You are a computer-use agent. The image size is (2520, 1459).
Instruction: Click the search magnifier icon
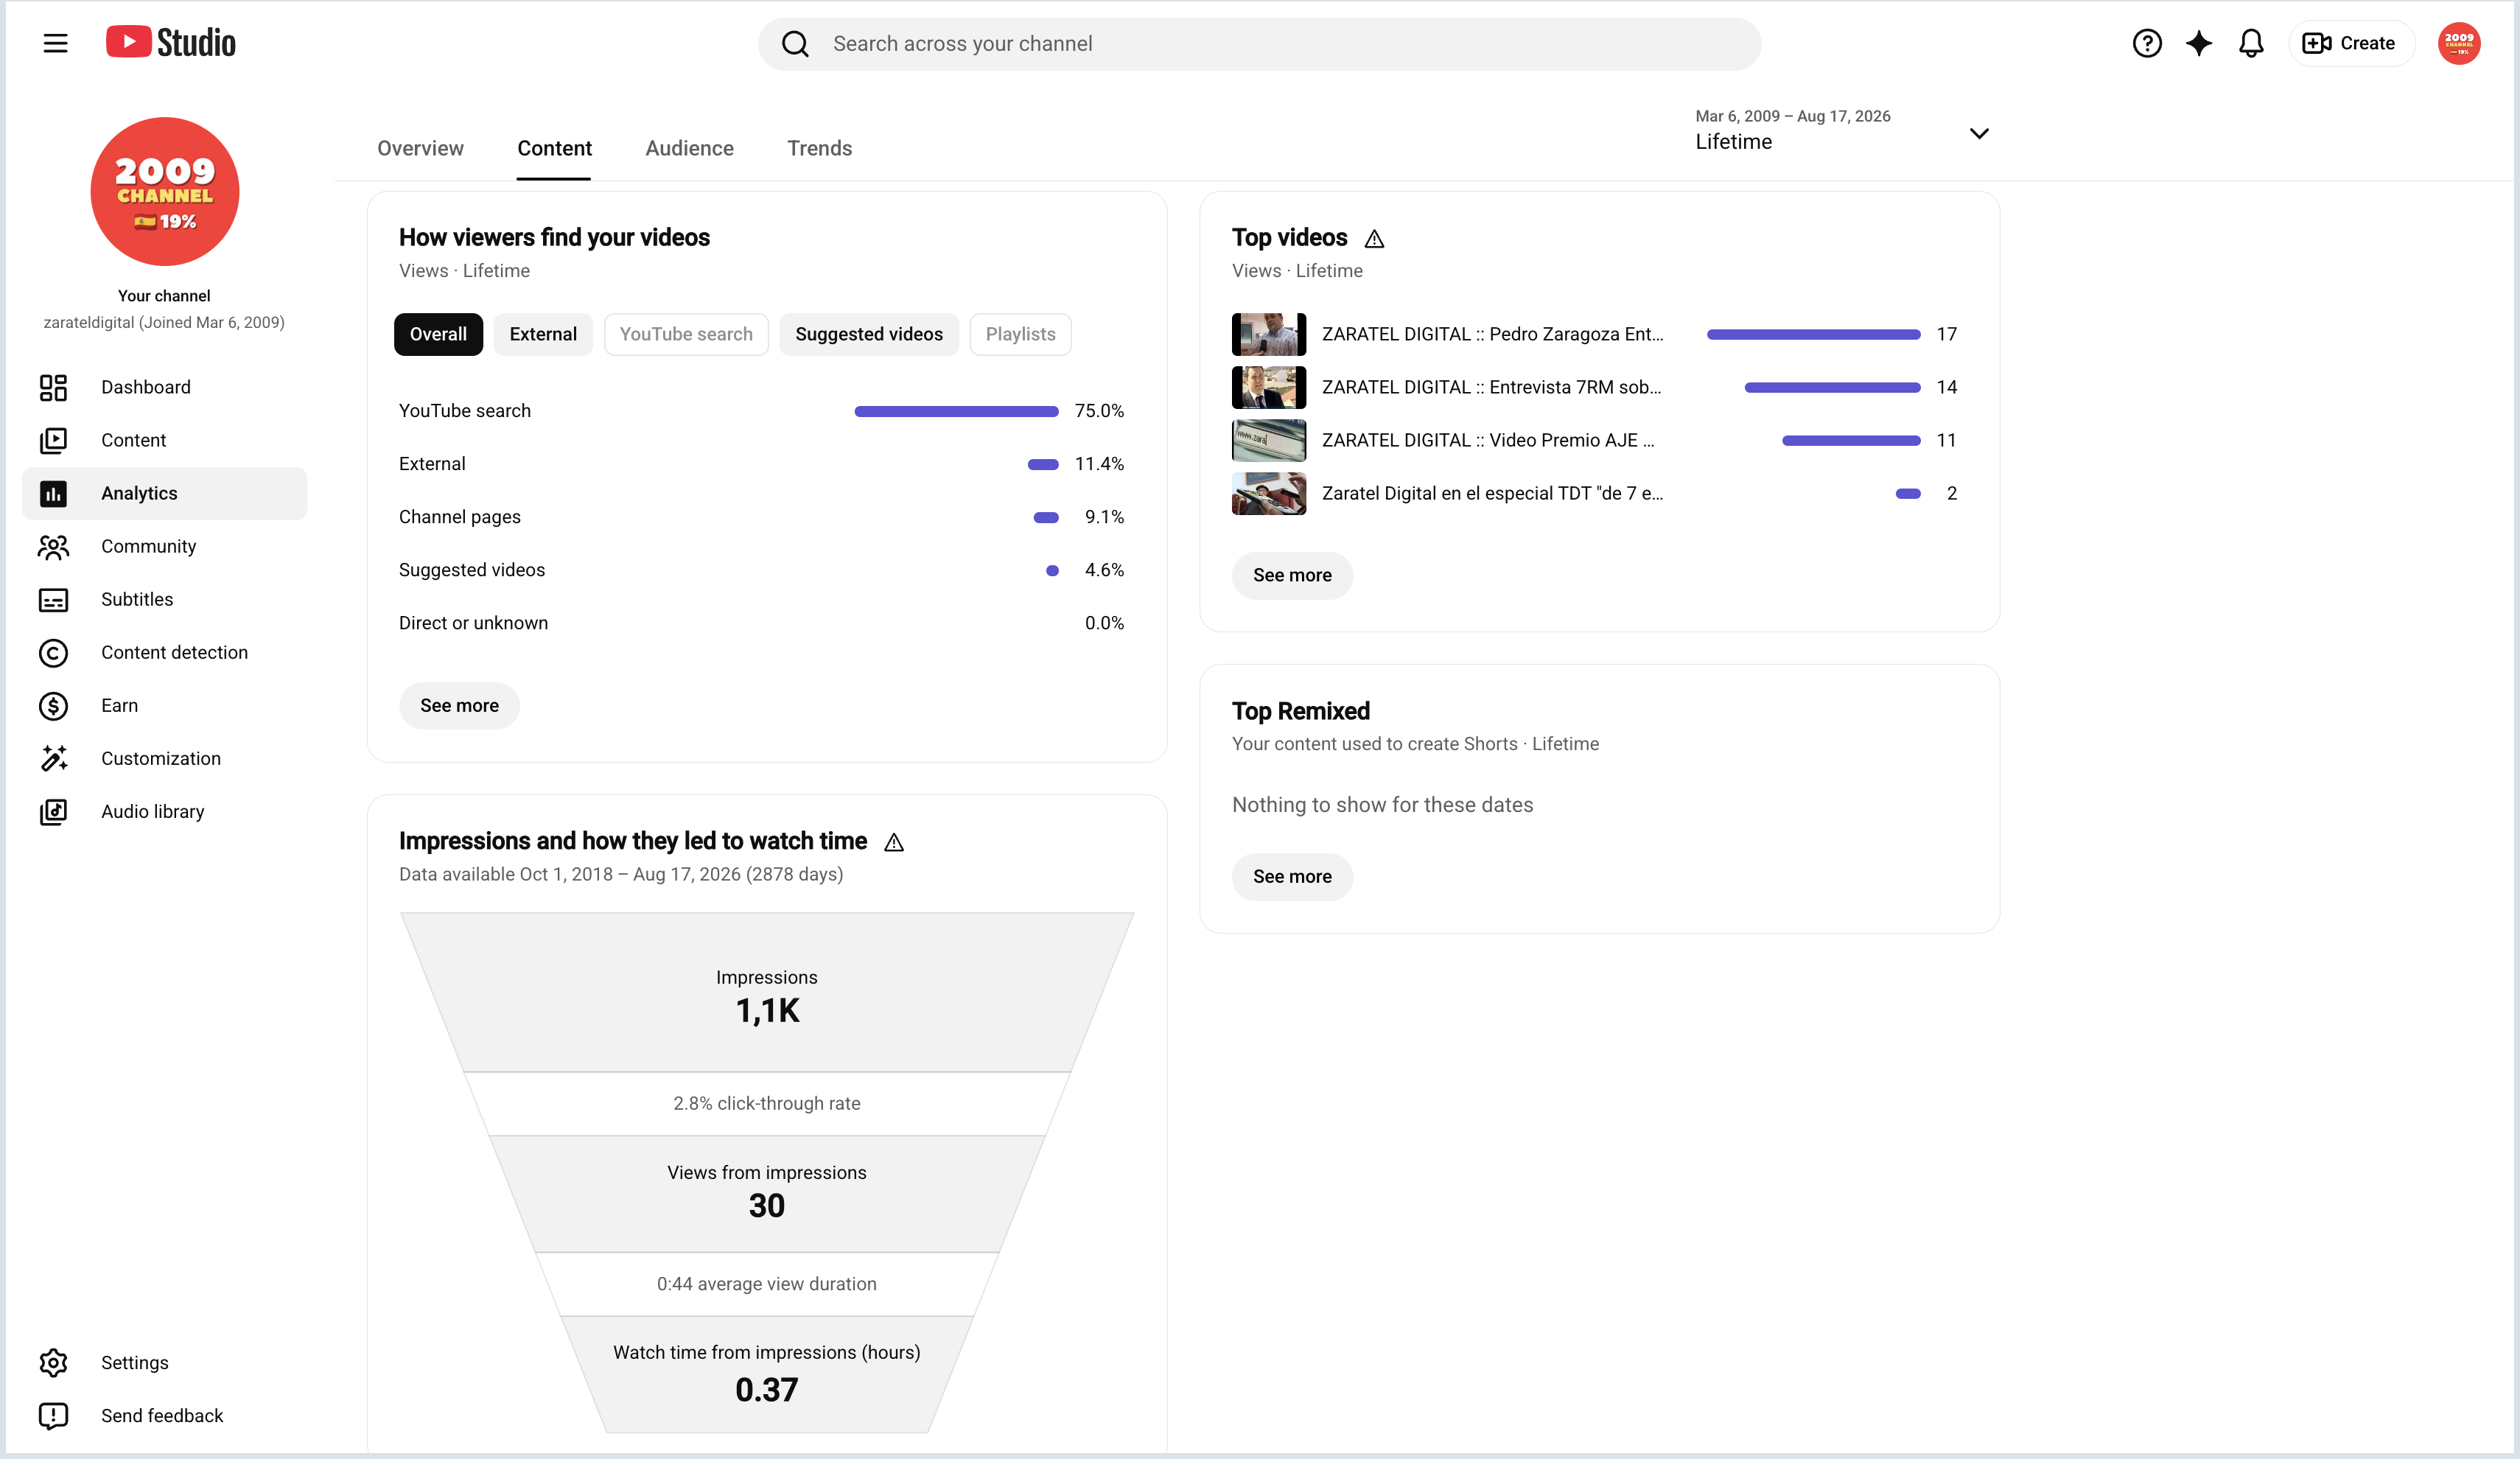pyautogui.click(x=795, y=44)
